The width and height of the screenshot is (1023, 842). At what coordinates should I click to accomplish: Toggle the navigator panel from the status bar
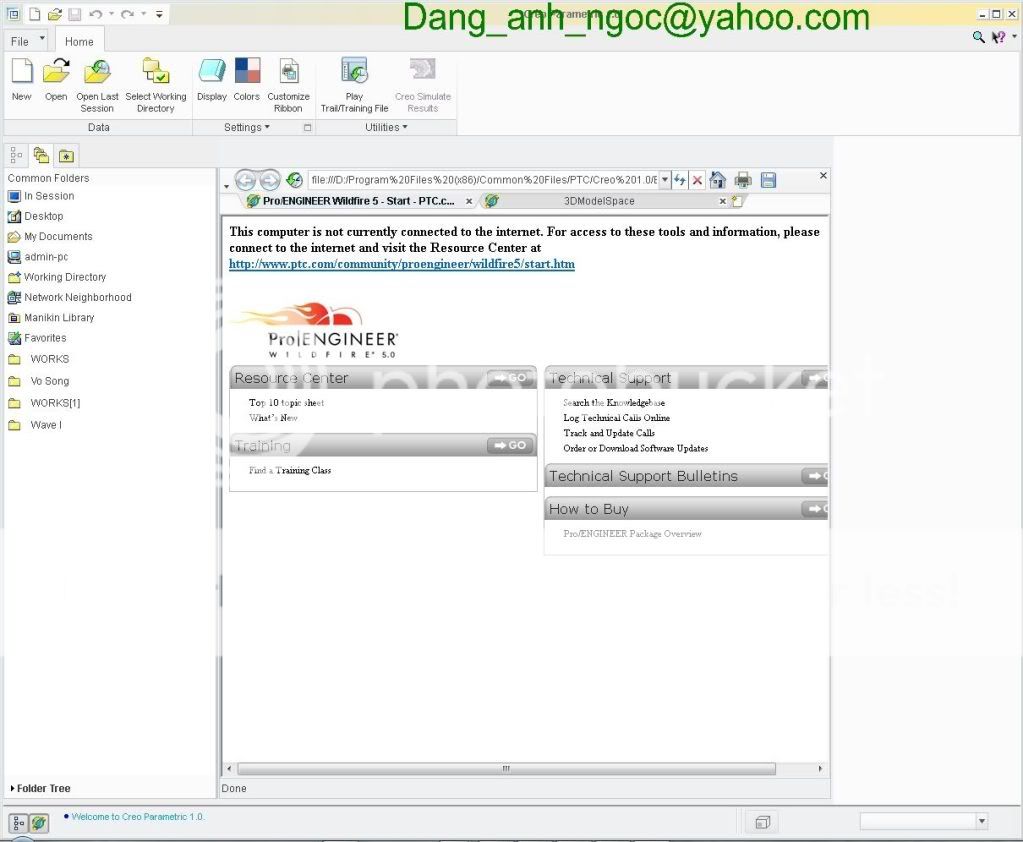coord(18,823)
